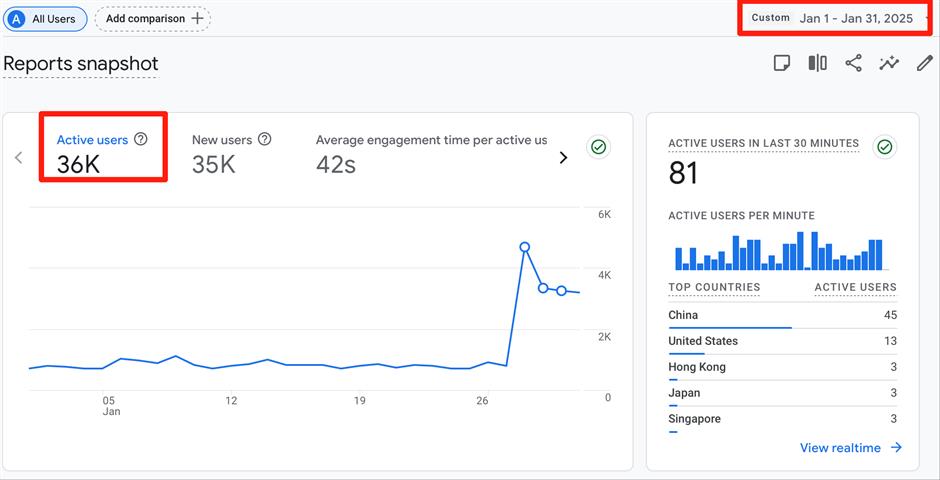The height and width of the screenshot is (480, 940).
Task: Show next metrics with right chevron
Action: (563, 157)
